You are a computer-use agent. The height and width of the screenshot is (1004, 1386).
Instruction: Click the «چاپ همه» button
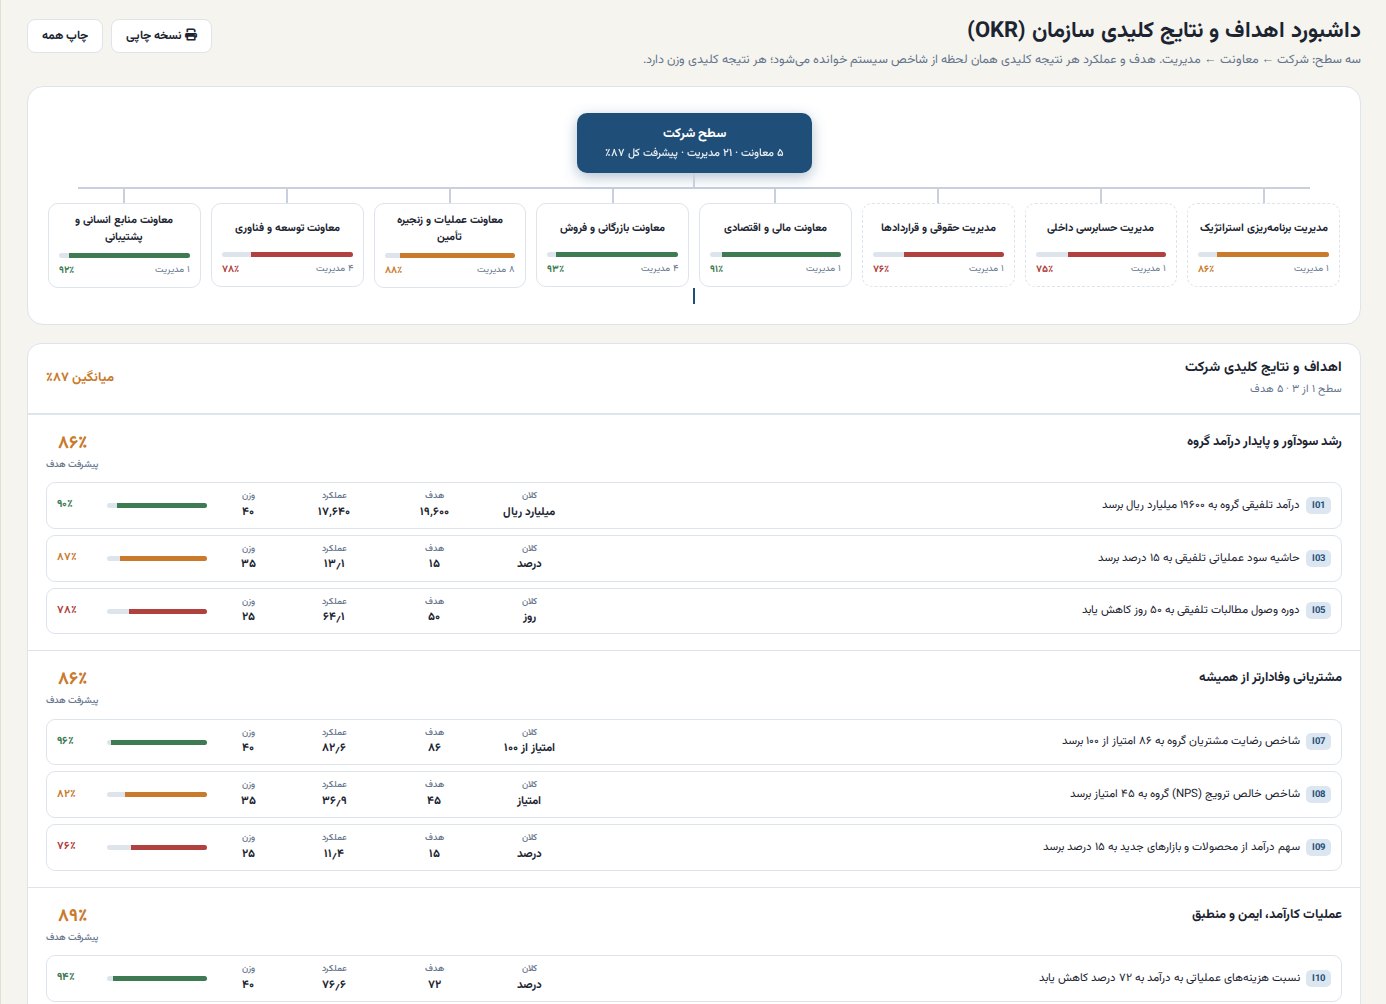pos(65,36)
